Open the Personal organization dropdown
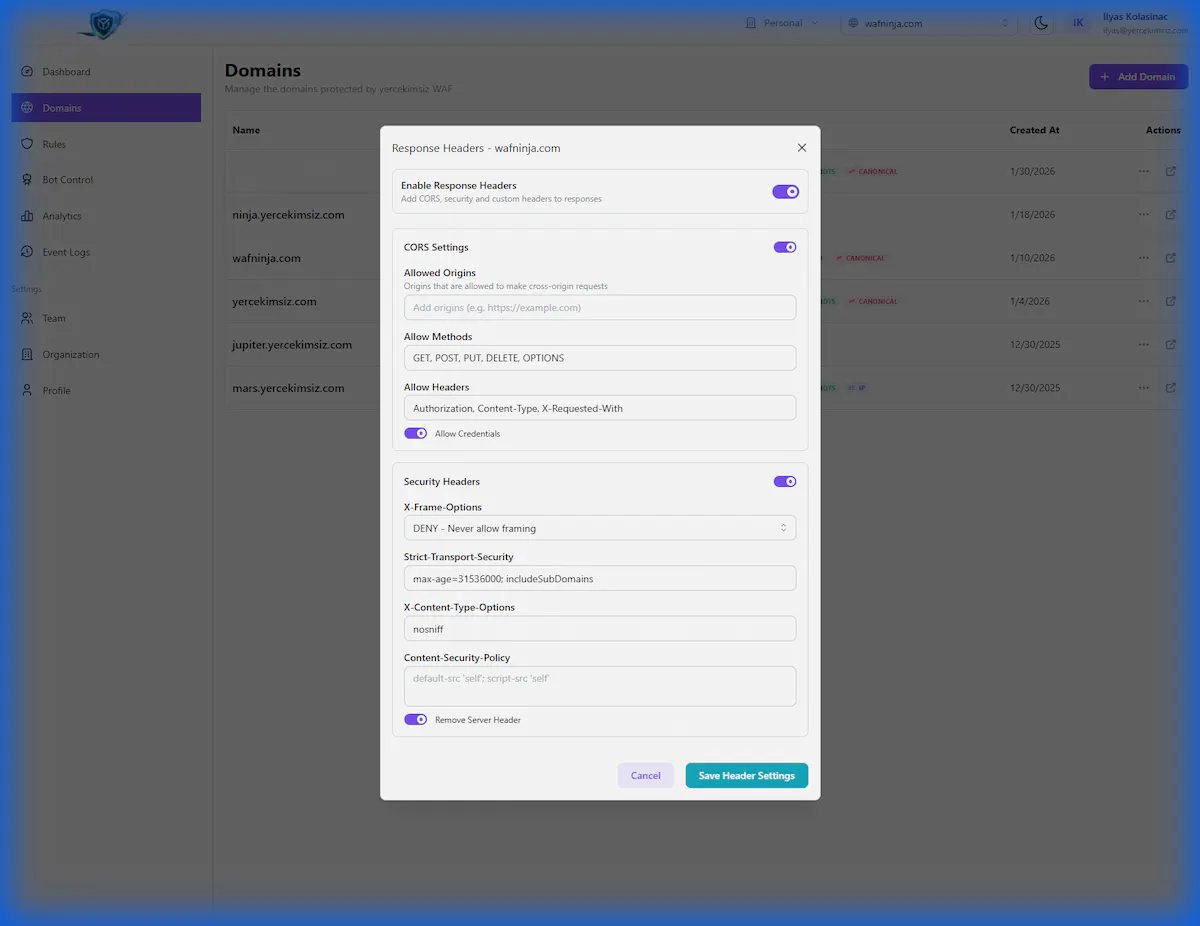The height and width of the screenshot is (926, 1200). pyautogui.click(x=782, y=23)
